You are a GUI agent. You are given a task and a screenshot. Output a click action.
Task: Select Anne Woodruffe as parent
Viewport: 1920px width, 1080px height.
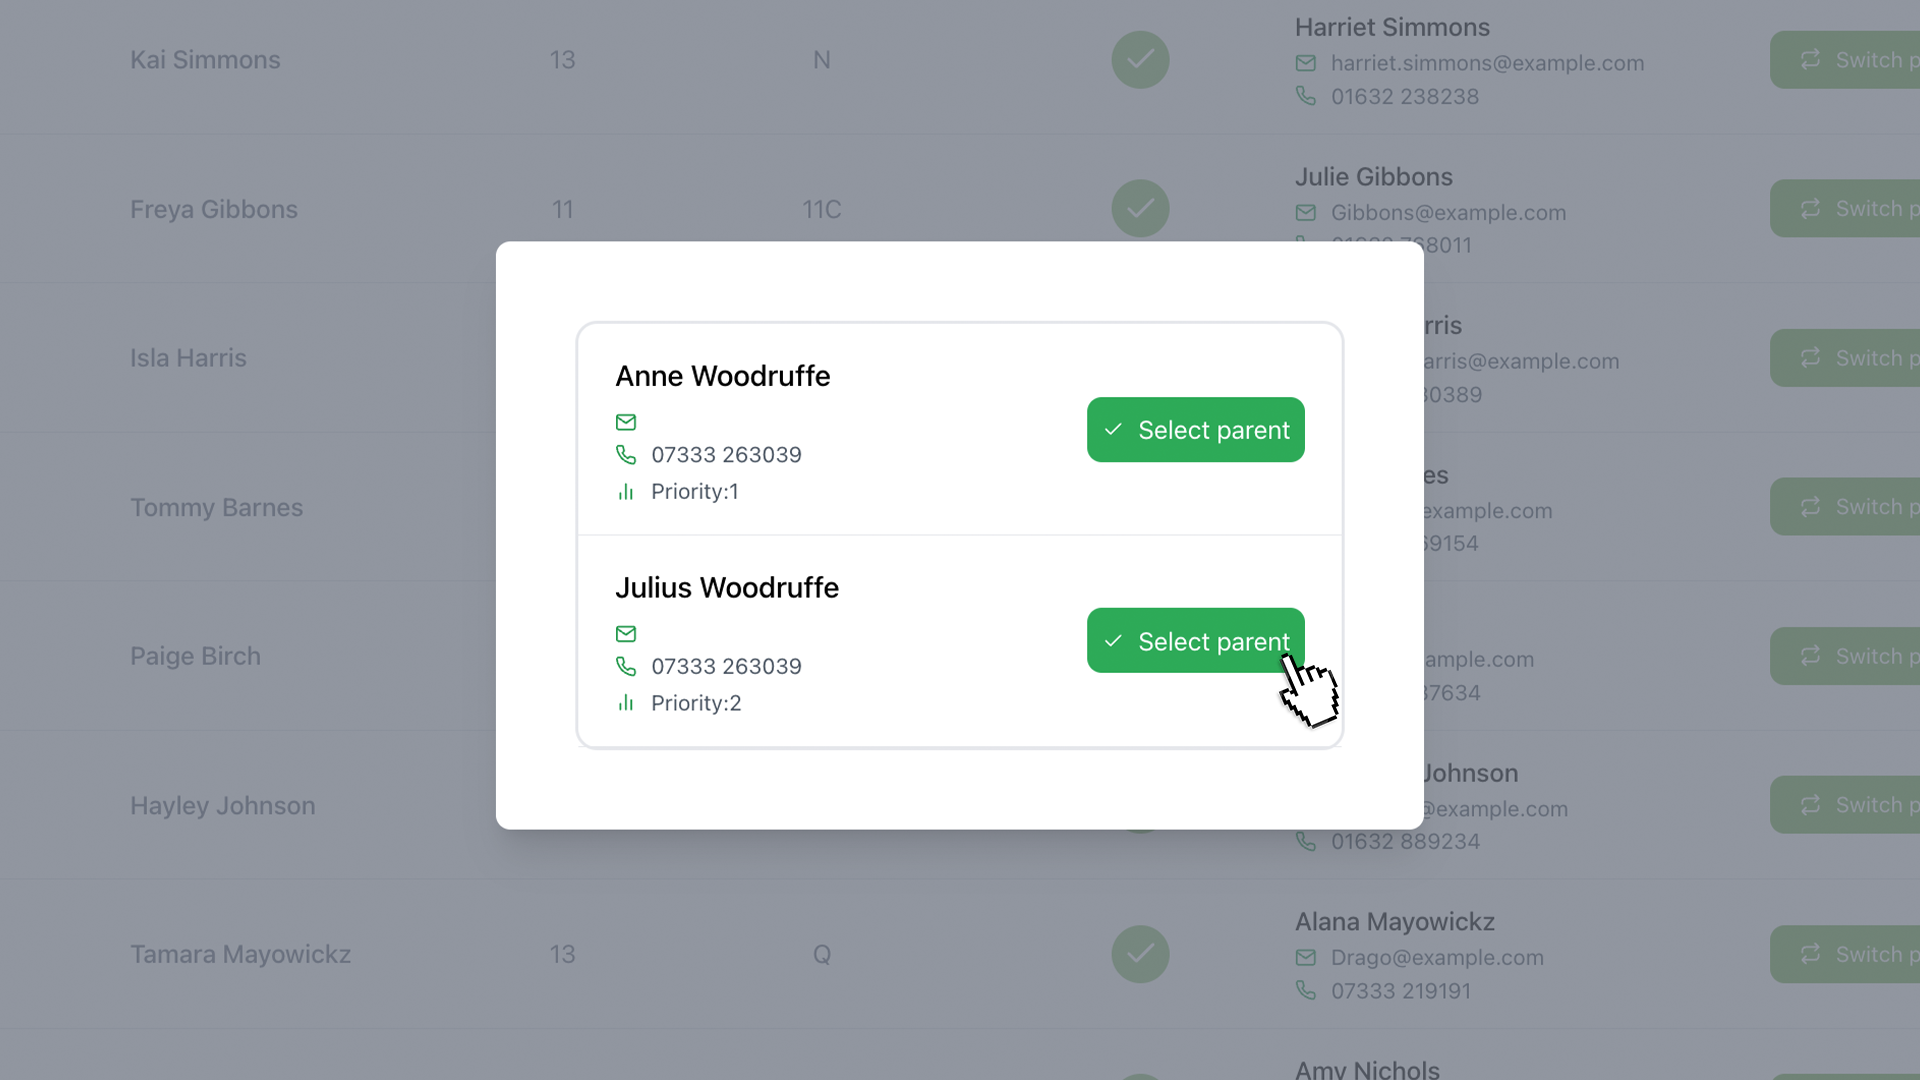tap(1195, 430)
